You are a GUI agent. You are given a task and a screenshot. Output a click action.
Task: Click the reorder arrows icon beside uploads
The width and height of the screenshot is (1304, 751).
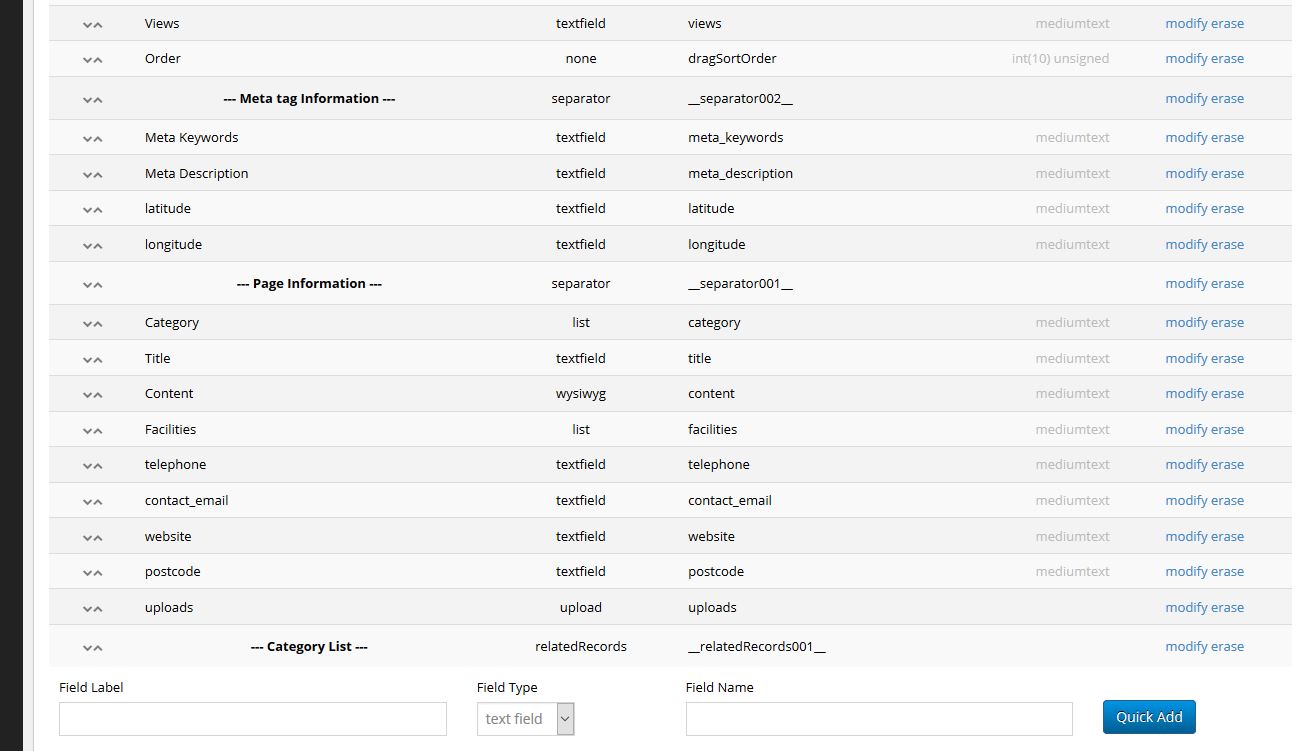tap(93, 608)
